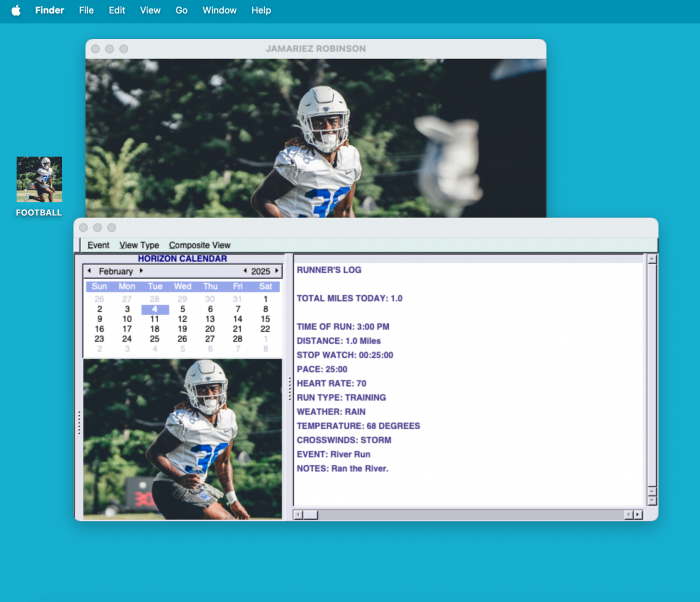Open the Window menu in menu bar

tap(219, 10)
